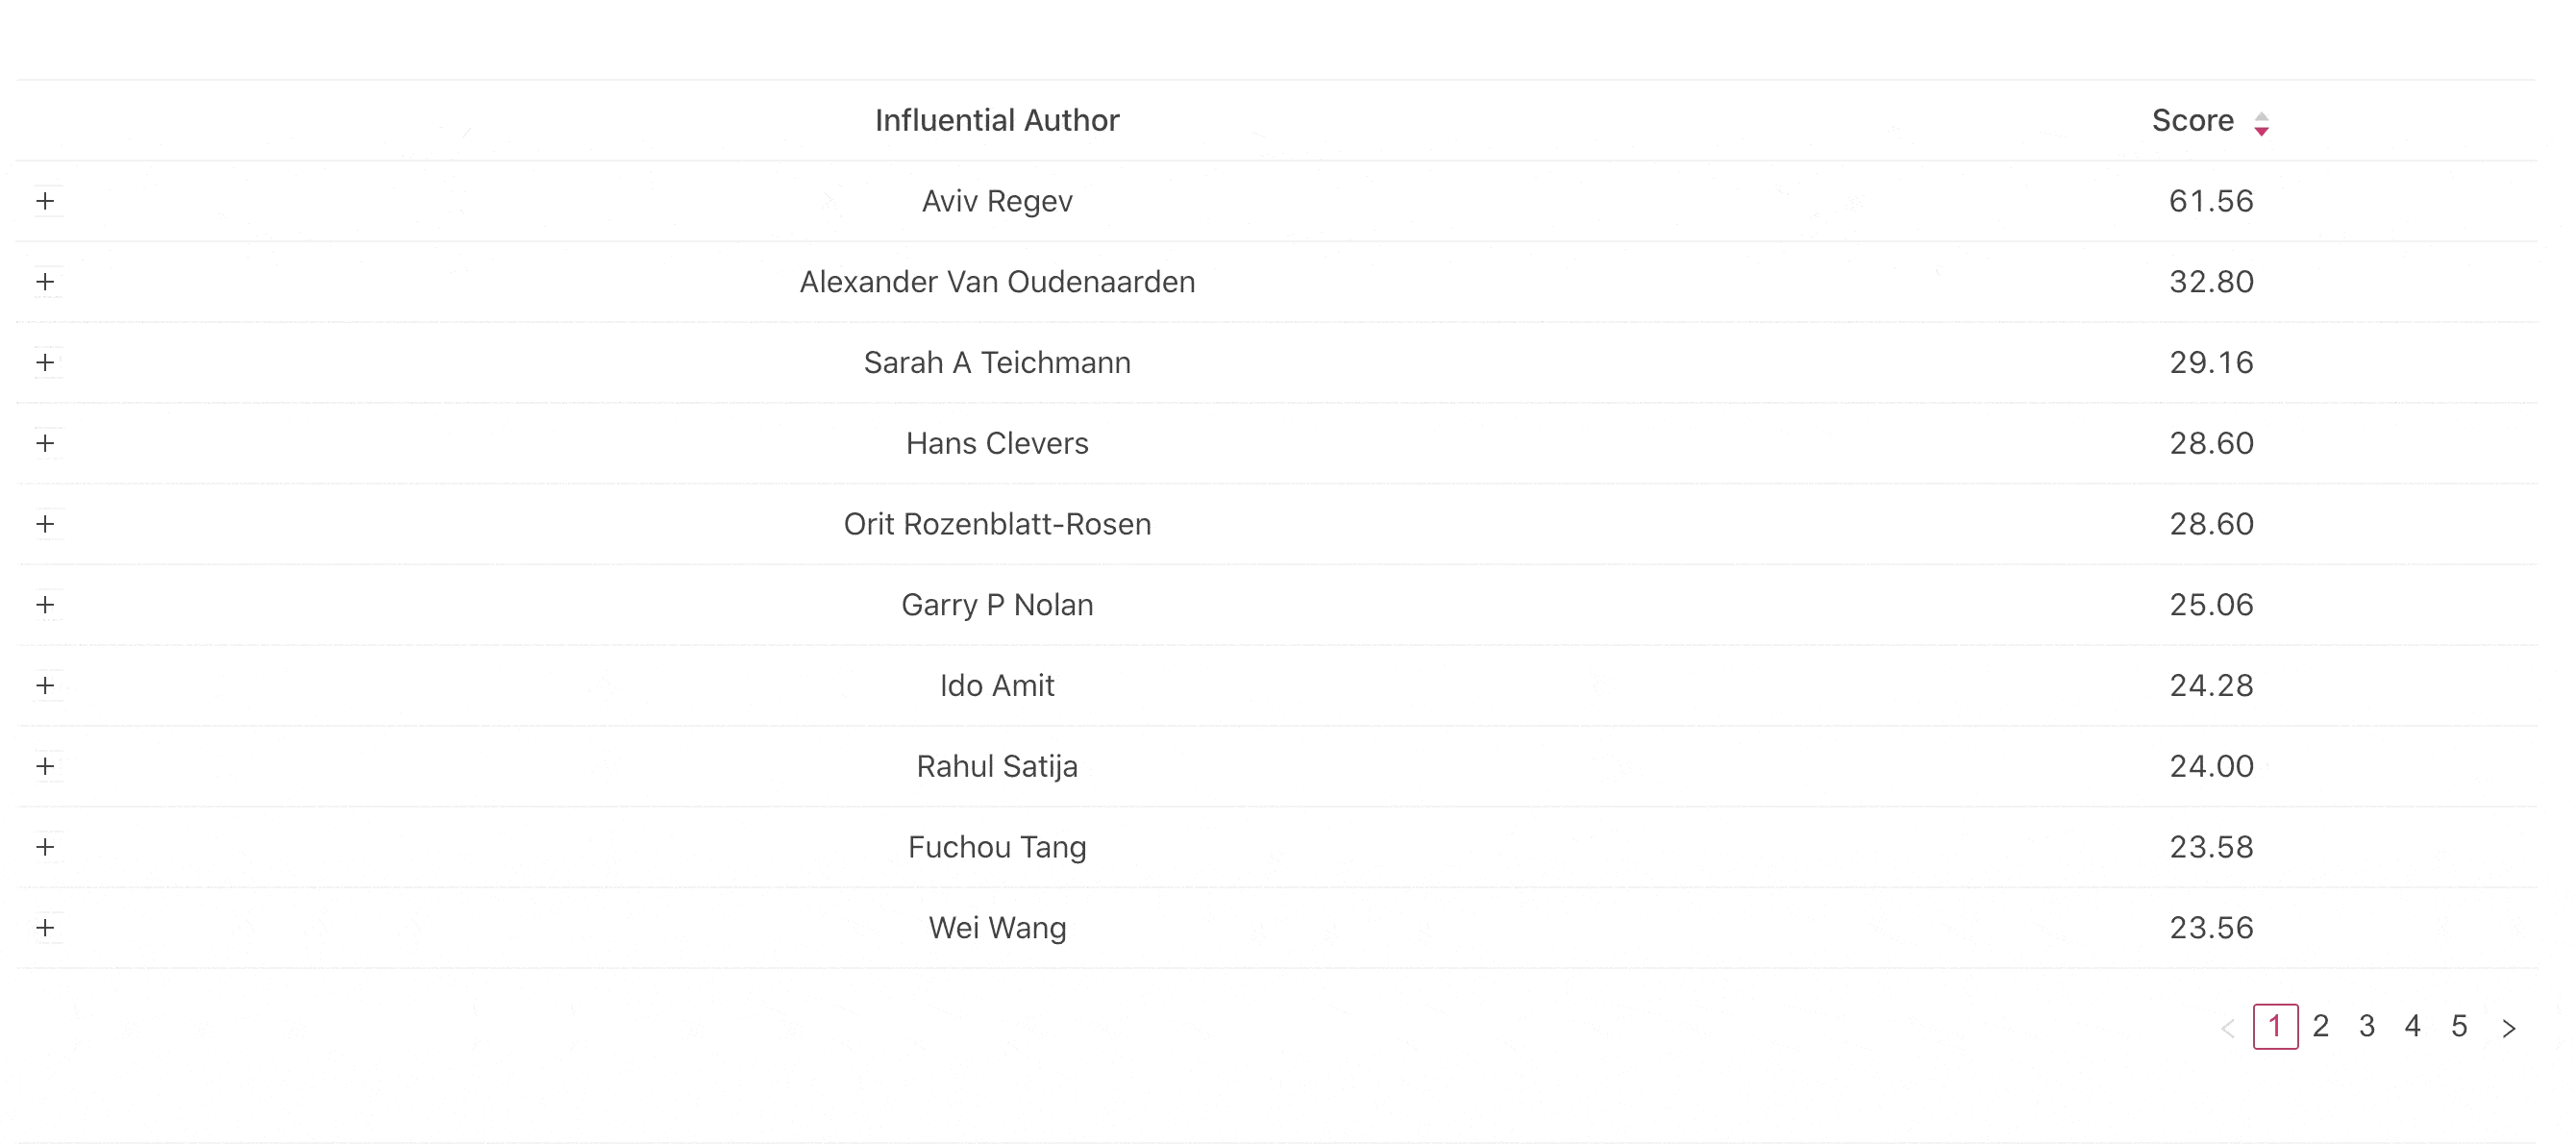Expand the Fuchou Tang row
Image resolution: width=2576 pixels, height=1144 pixels.
click(x=45, y=847)
